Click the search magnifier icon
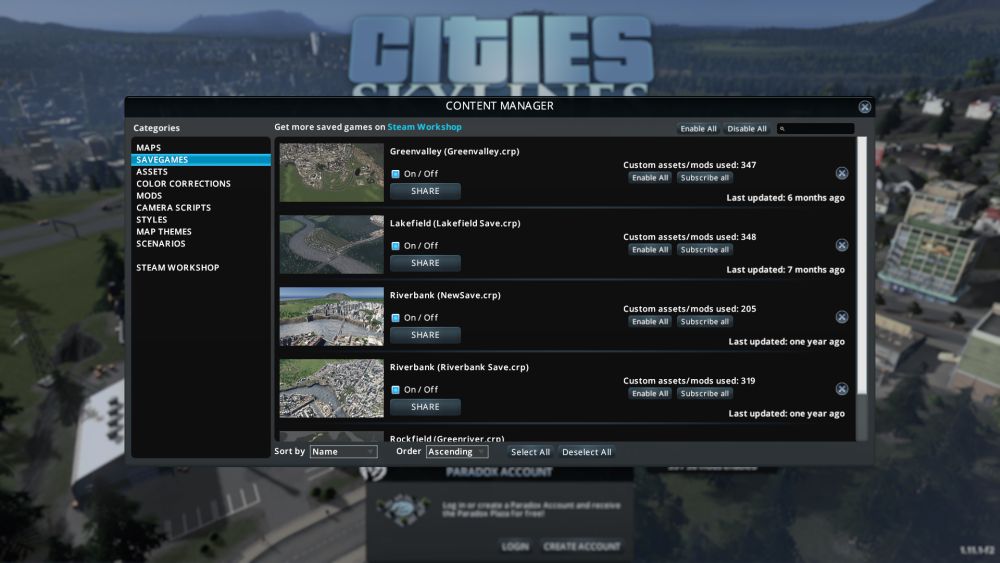 pos(783,129)
